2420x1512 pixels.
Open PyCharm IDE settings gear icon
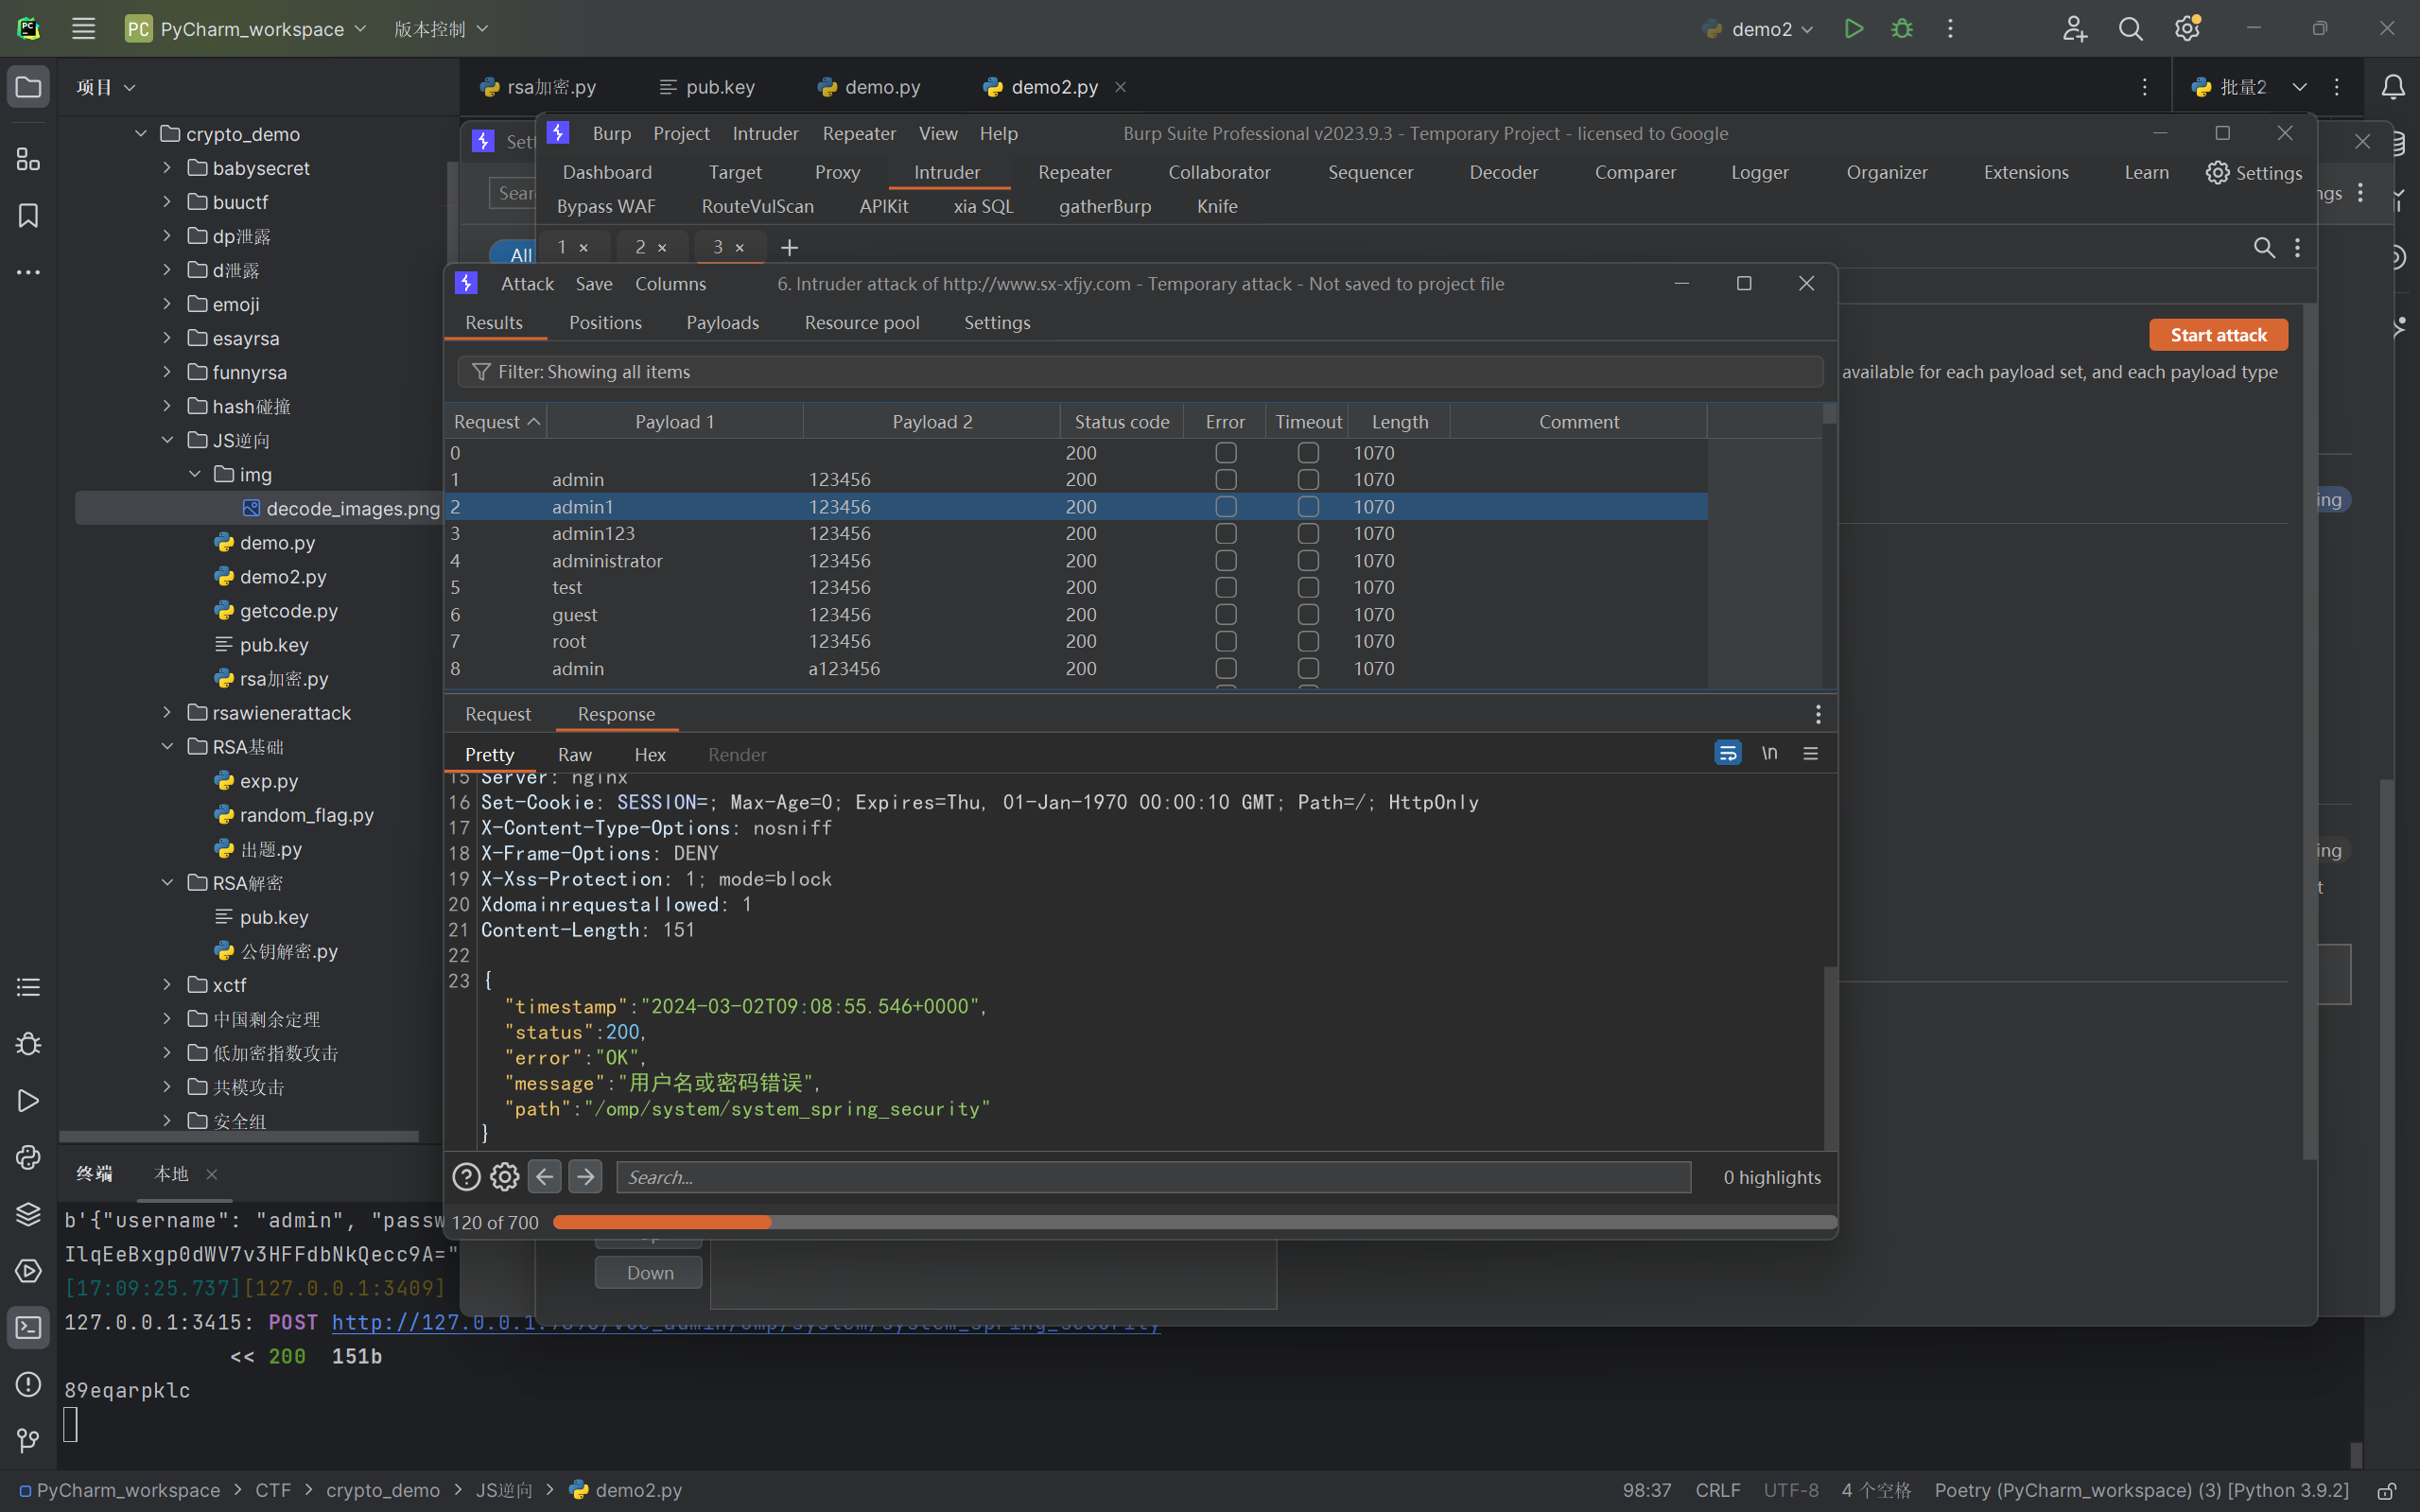tap(2187, 29)
